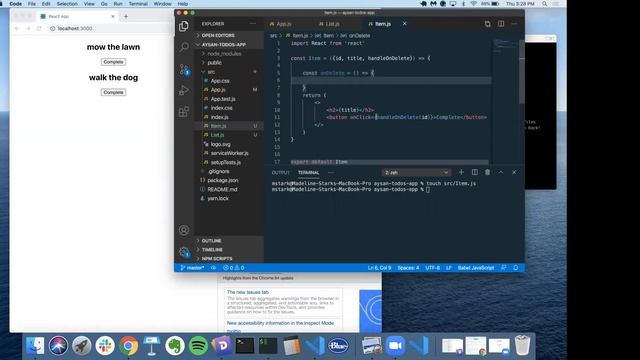Open the Manage gear in the activity bar
The height and width of the screenshot is (360, 640).
pos(184,252)
